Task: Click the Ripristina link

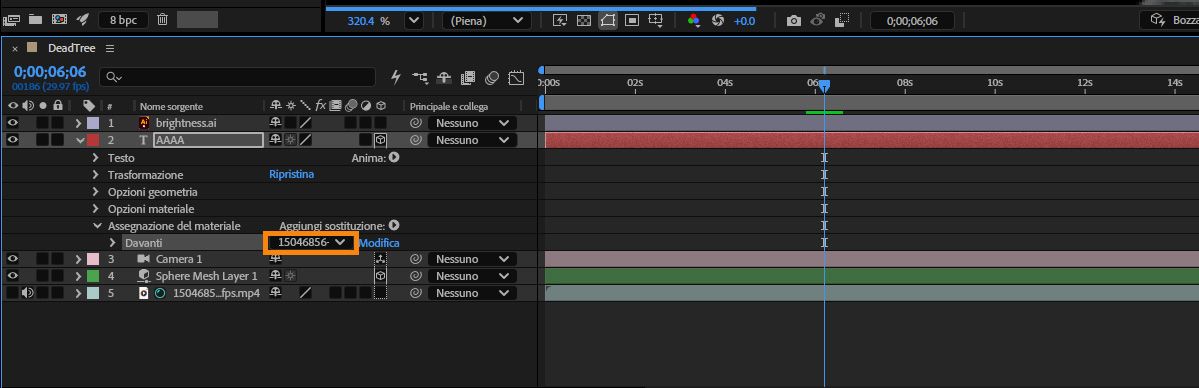Action: [x=291, y=174]
